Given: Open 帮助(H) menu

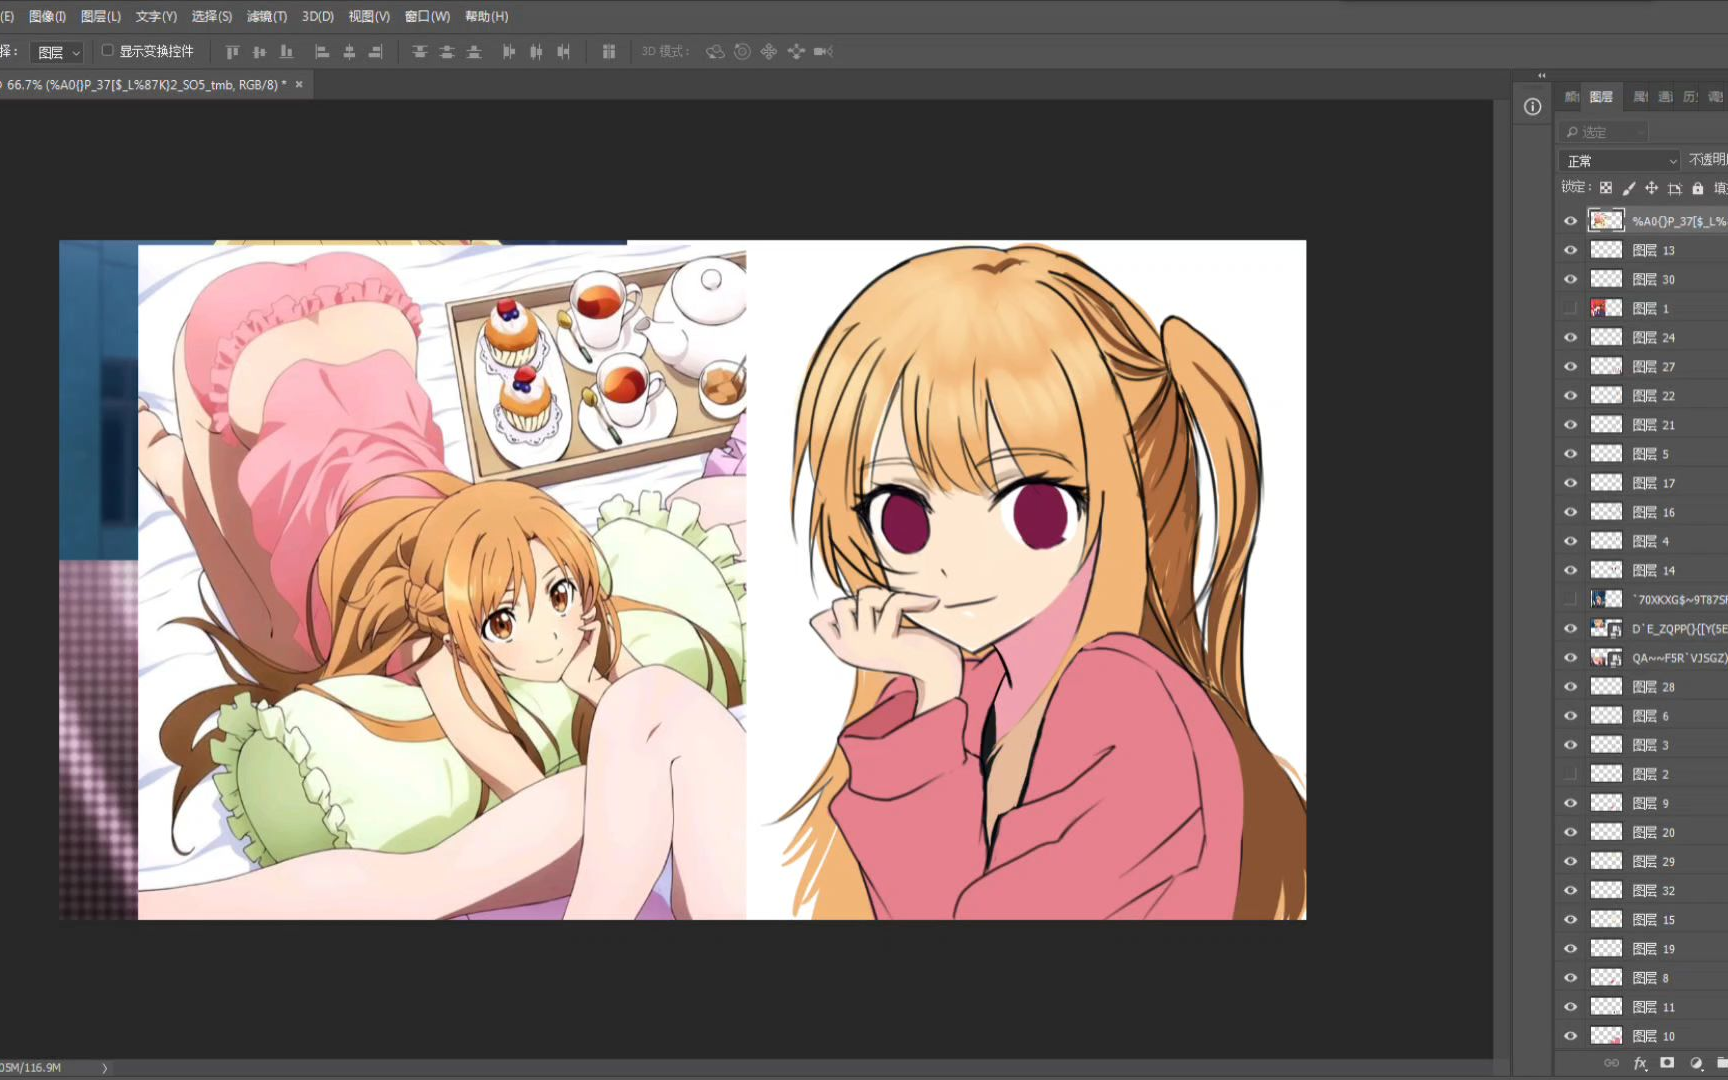Looking at the screenshot, I should coord(486,17).
